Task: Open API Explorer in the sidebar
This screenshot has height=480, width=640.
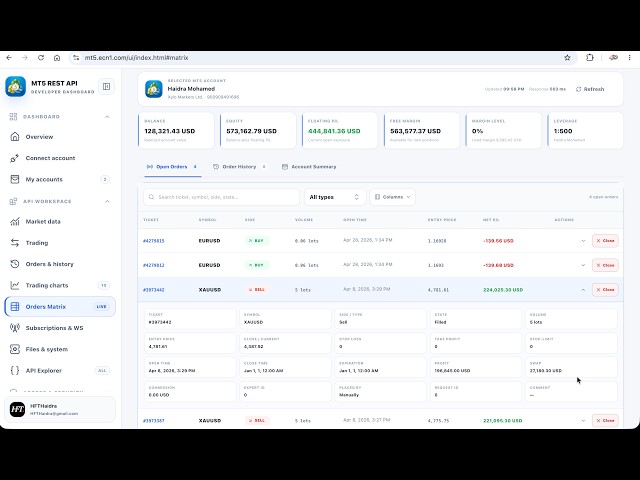Action: pos(60,371)
